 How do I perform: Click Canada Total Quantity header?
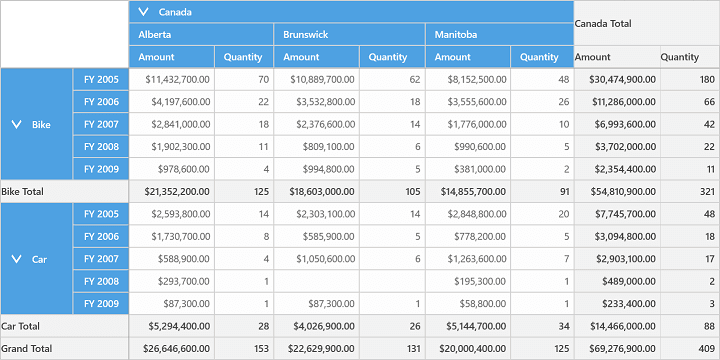click(x=690, y=57)
